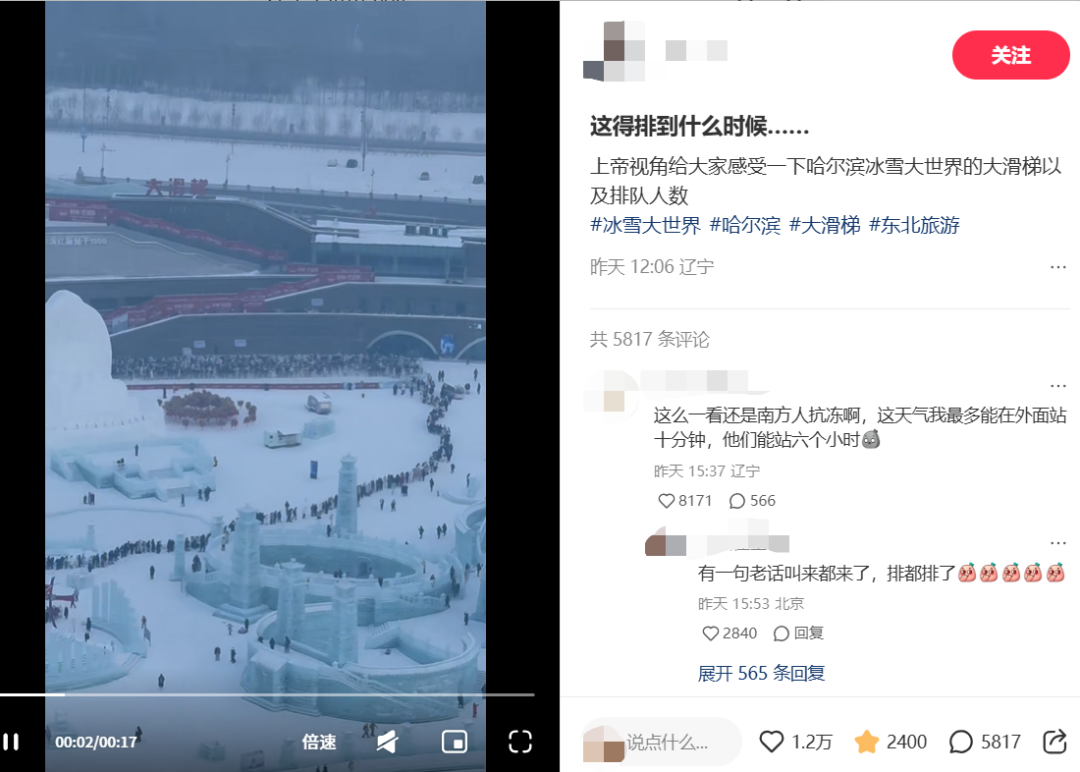This screenshot has width=1080, height=772.
Task: Toggle the video mute speaker icon
Action: [x=387, y=742]
